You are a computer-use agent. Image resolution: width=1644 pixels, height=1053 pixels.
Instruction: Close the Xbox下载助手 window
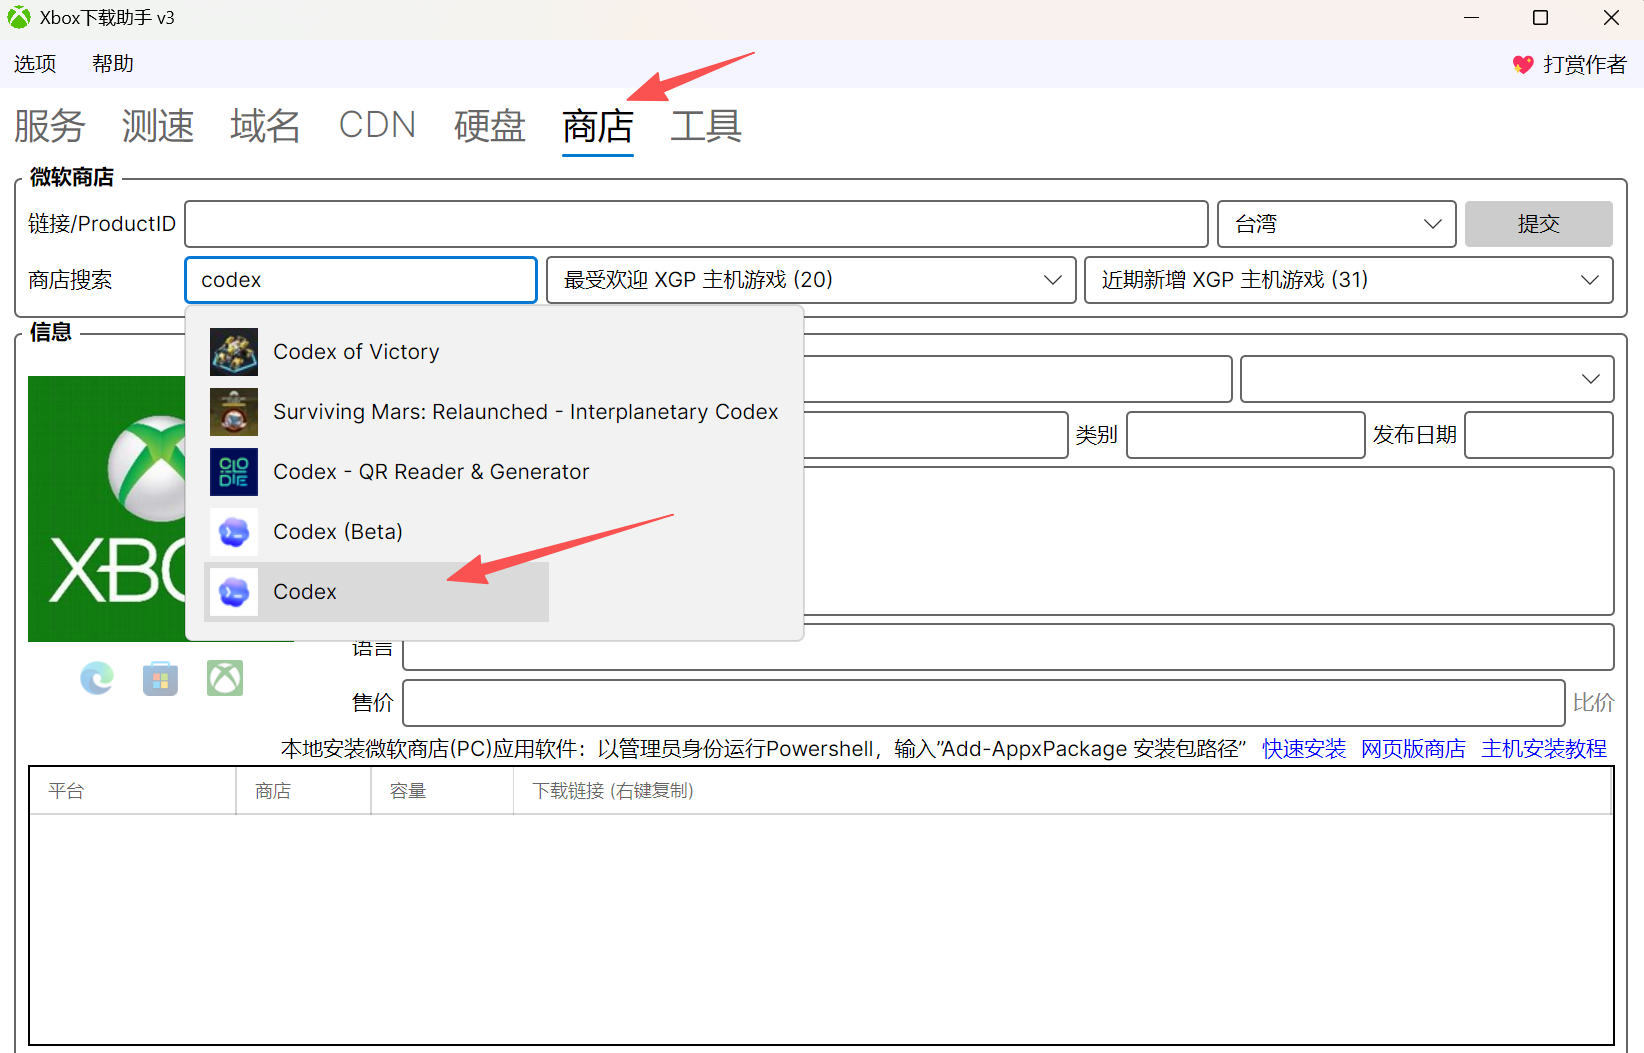click(x=1611, y=18)
